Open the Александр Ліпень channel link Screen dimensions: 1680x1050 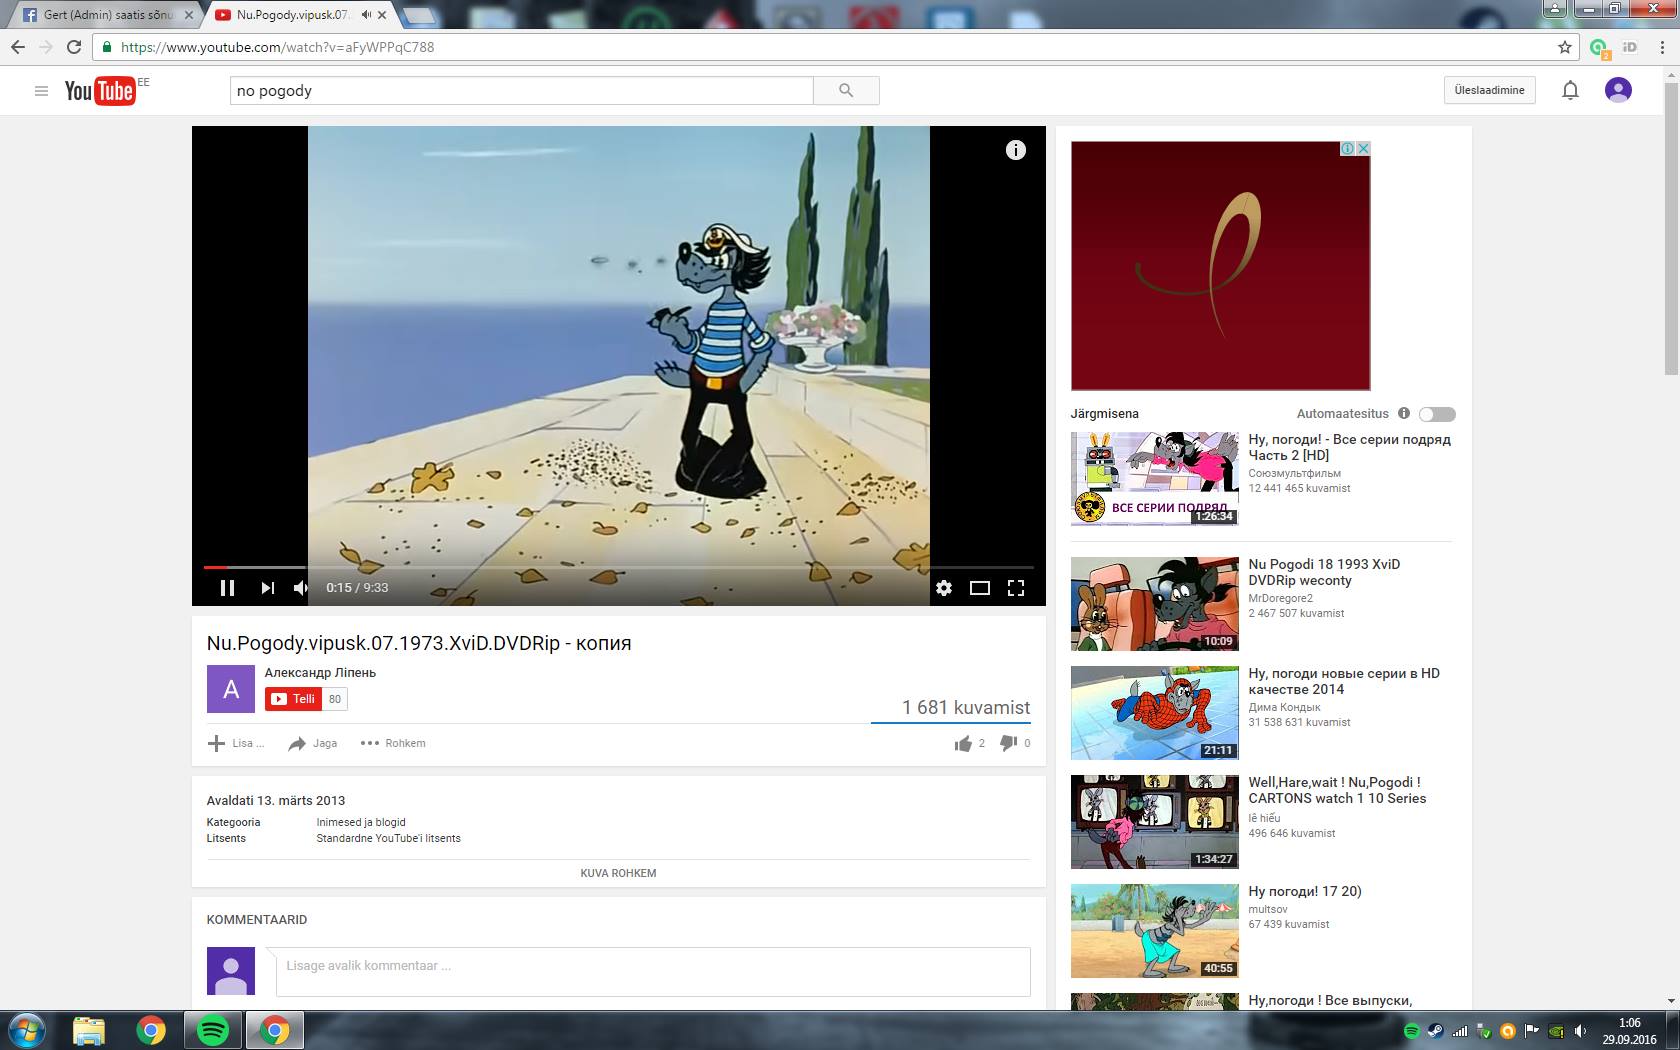[x=320, y=673]
